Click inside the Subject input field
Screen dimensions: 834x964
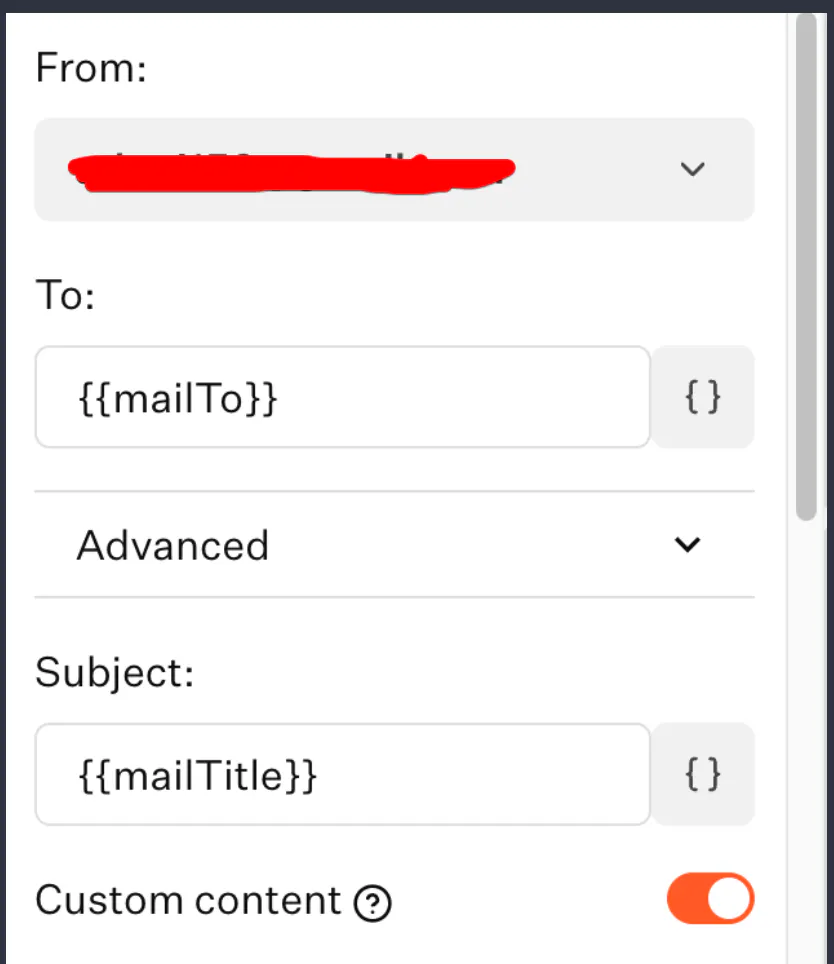[480, 774]
